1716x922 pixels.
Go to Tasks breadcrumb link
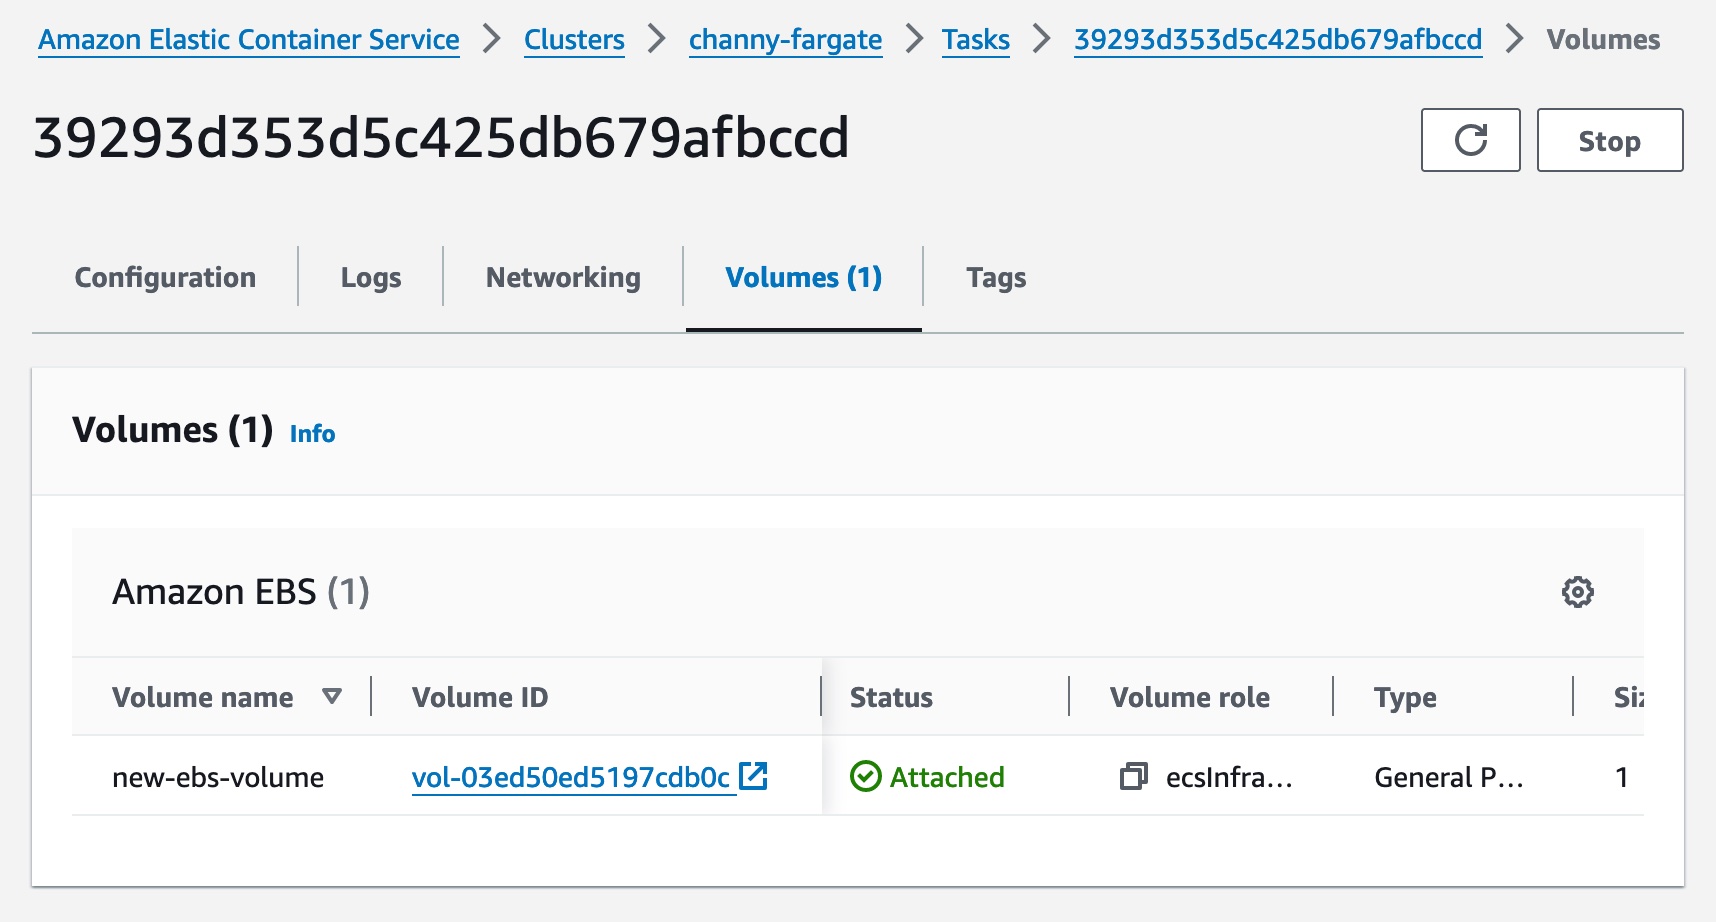[x=975, y=40]
